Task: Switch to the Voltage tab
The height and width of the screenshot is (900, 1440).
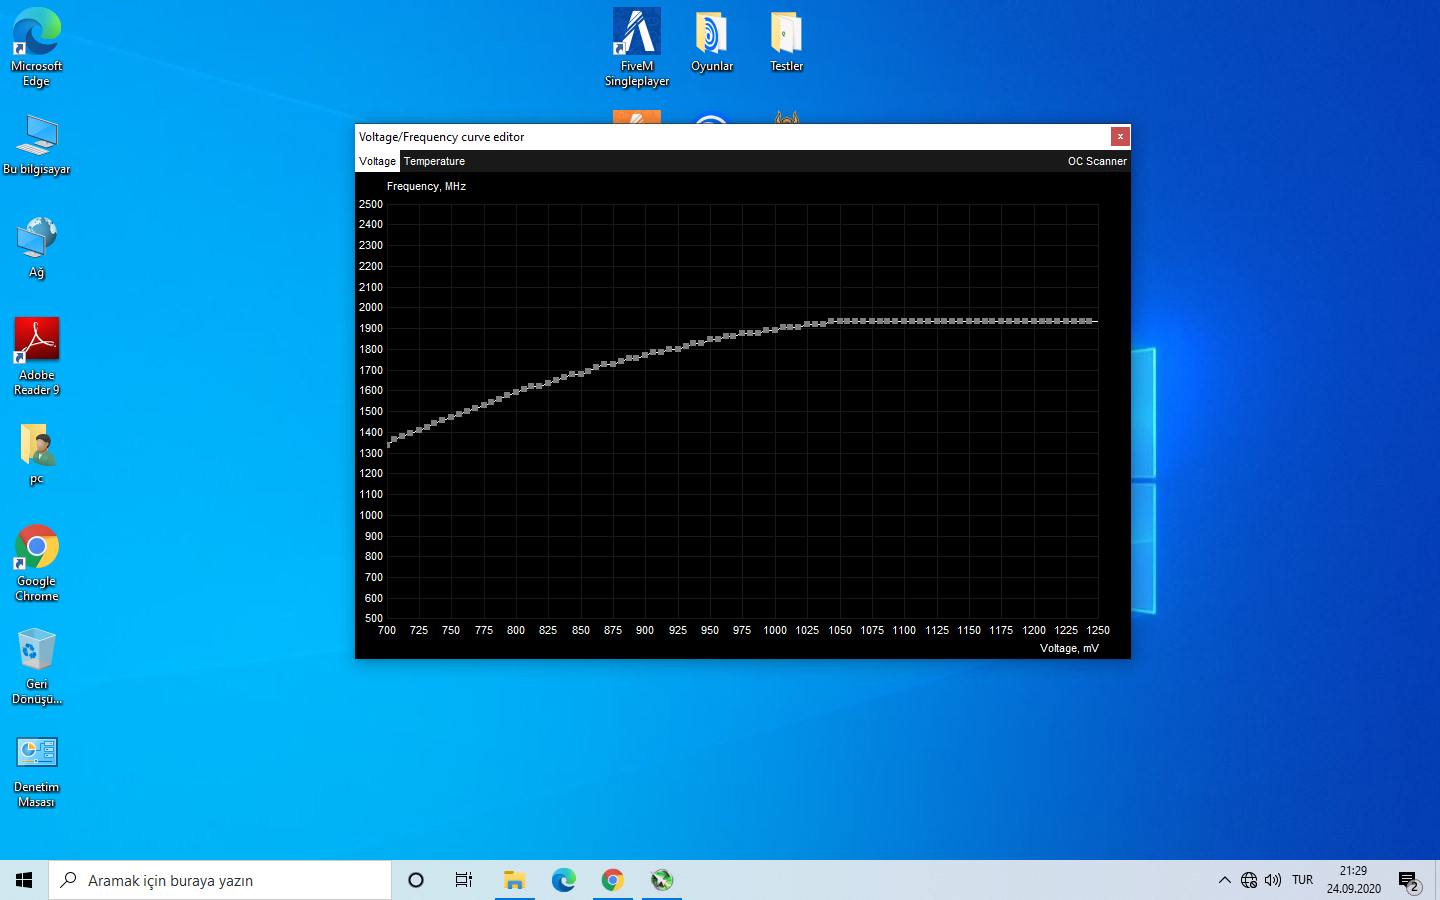Action: pos(378,161)
